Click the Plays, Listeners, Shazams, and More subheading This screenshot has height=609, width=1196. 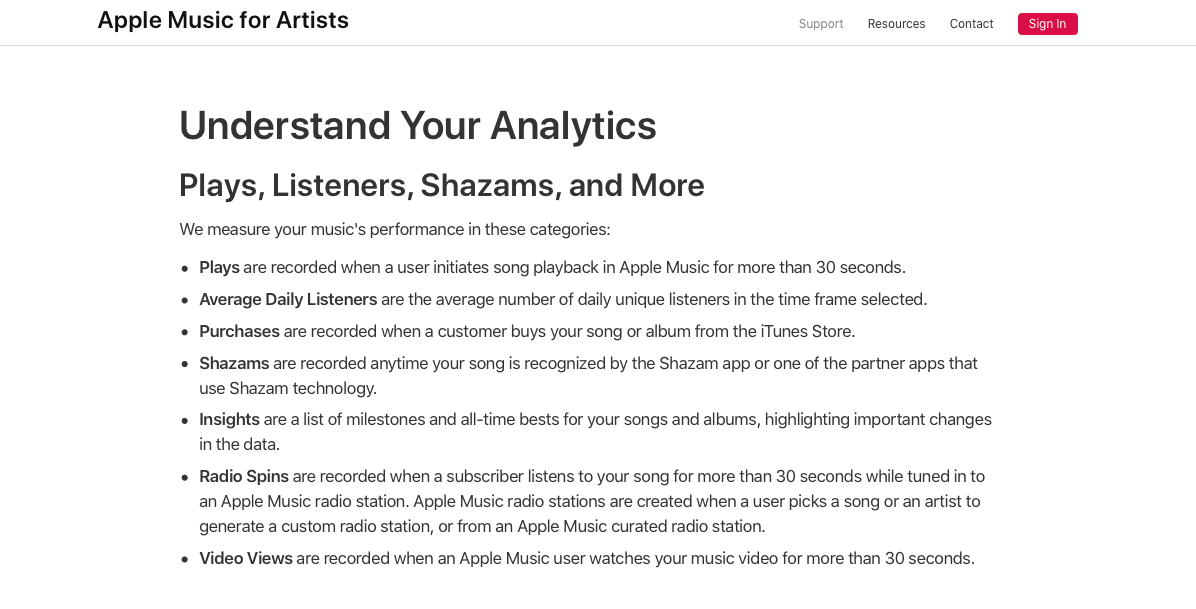click(442, 185)
